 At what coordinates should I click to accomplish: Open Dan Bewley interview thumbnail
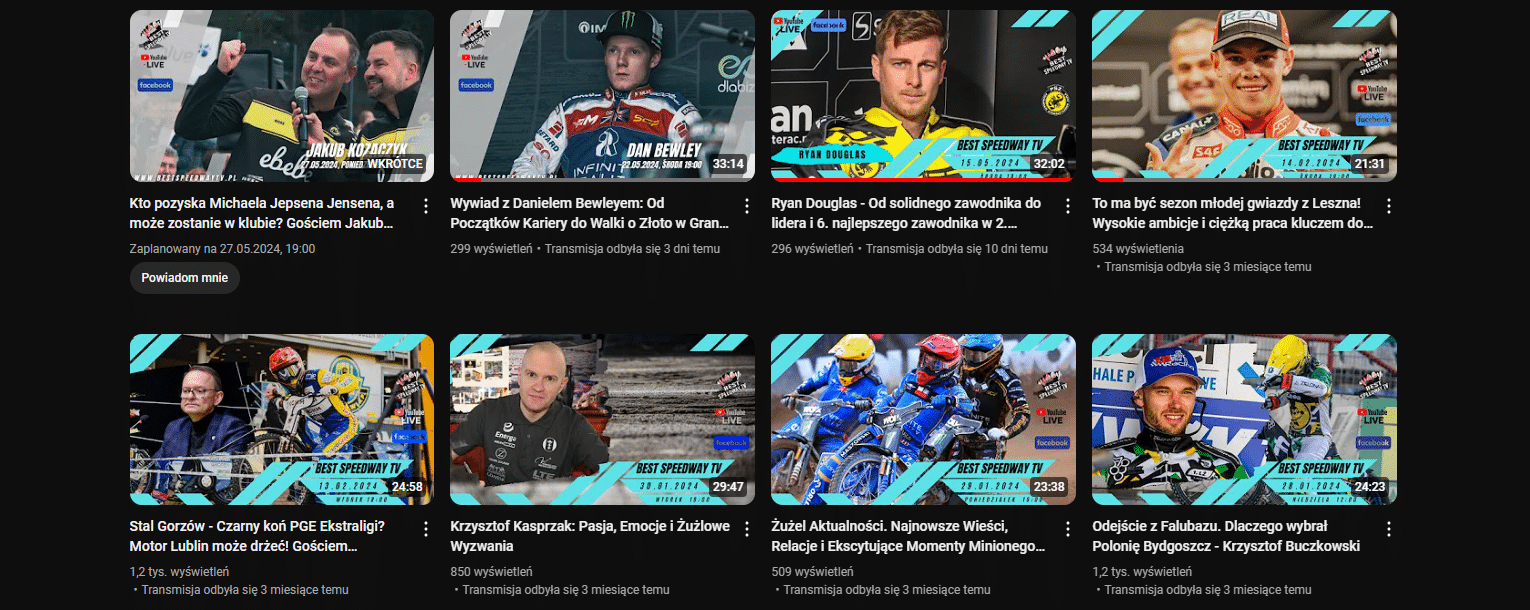[x=602, y=96]
